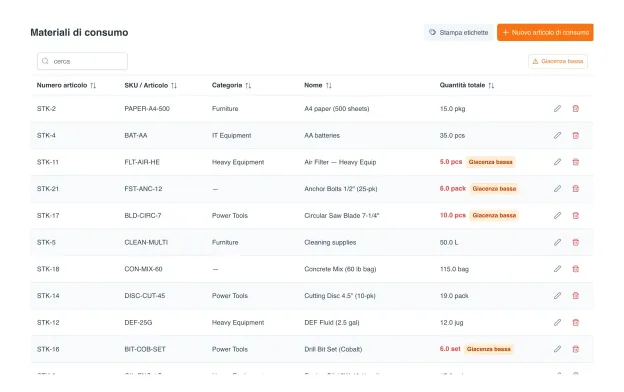Click the Concrete Mix (60 lb bag) name

pyautogui.click(x=340, y=269)
